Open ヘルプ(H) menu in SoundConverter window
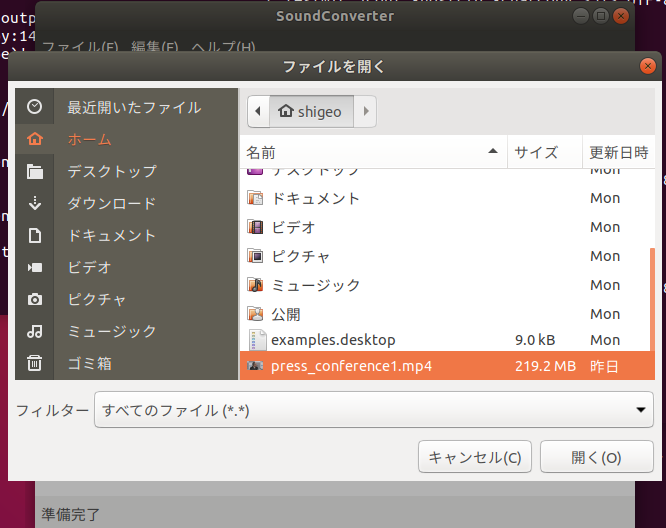This screenshot has height=528, width=666. pyautogui.click(x=223, y=46)
